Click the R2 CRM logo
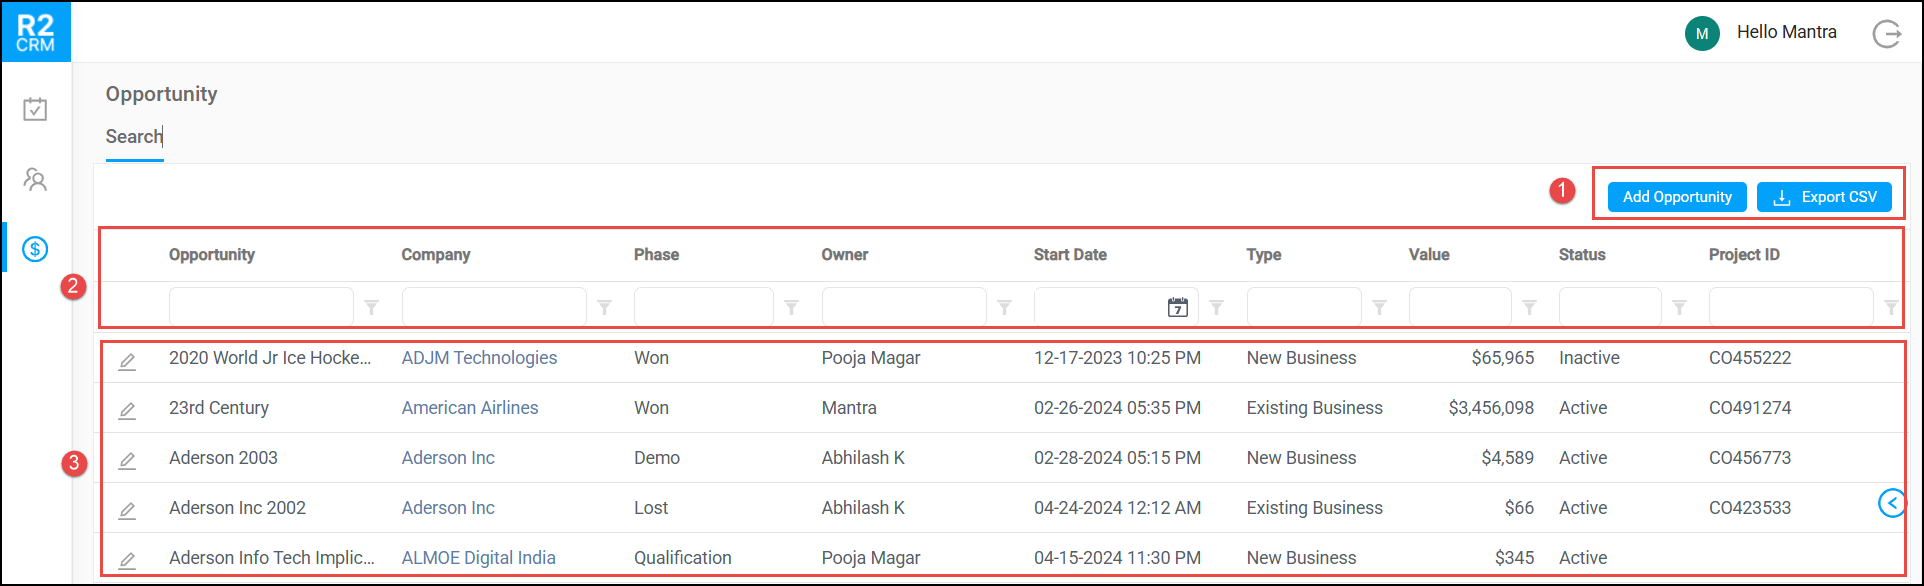The height and width of the screenshot is (586, 1924). tap(36, 32)
